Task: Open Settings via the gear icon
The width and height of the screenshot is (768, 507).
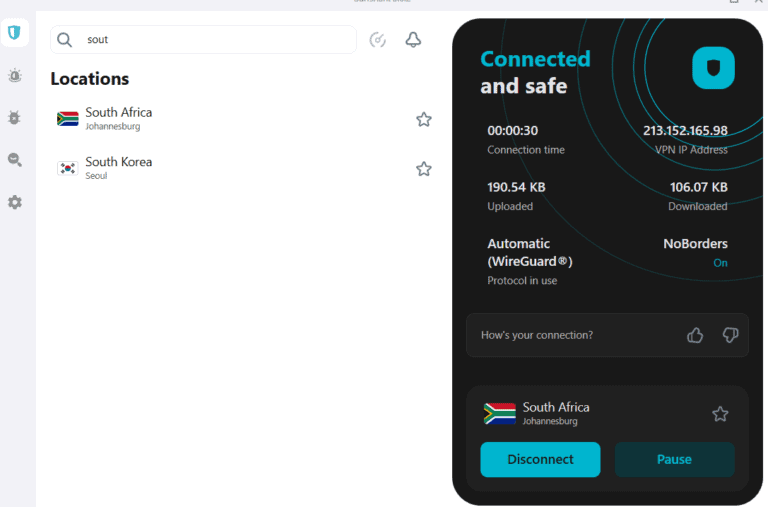Action: click(14, 202)
